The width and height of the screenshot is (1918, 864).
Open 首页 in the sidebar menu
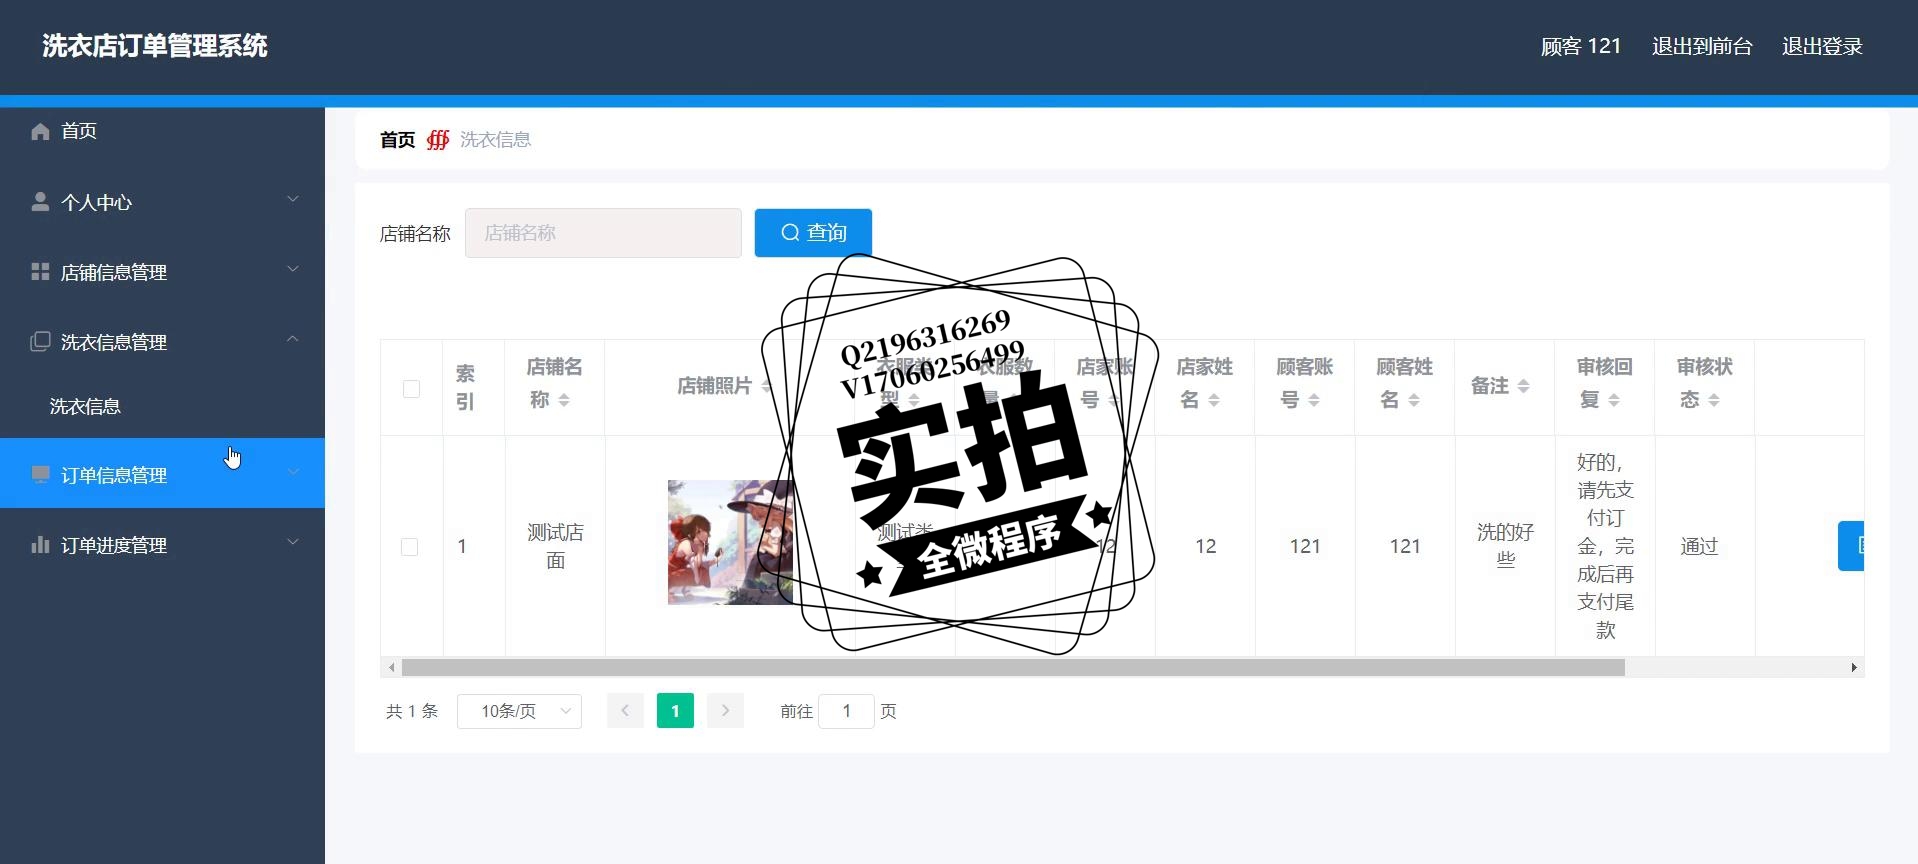[162, 131]
